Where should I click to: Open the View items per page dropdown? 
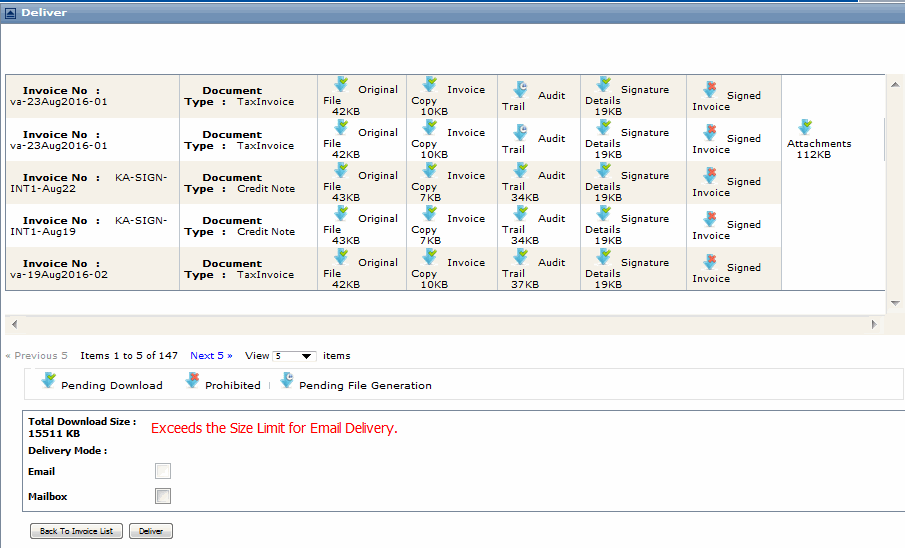[295, 356]
